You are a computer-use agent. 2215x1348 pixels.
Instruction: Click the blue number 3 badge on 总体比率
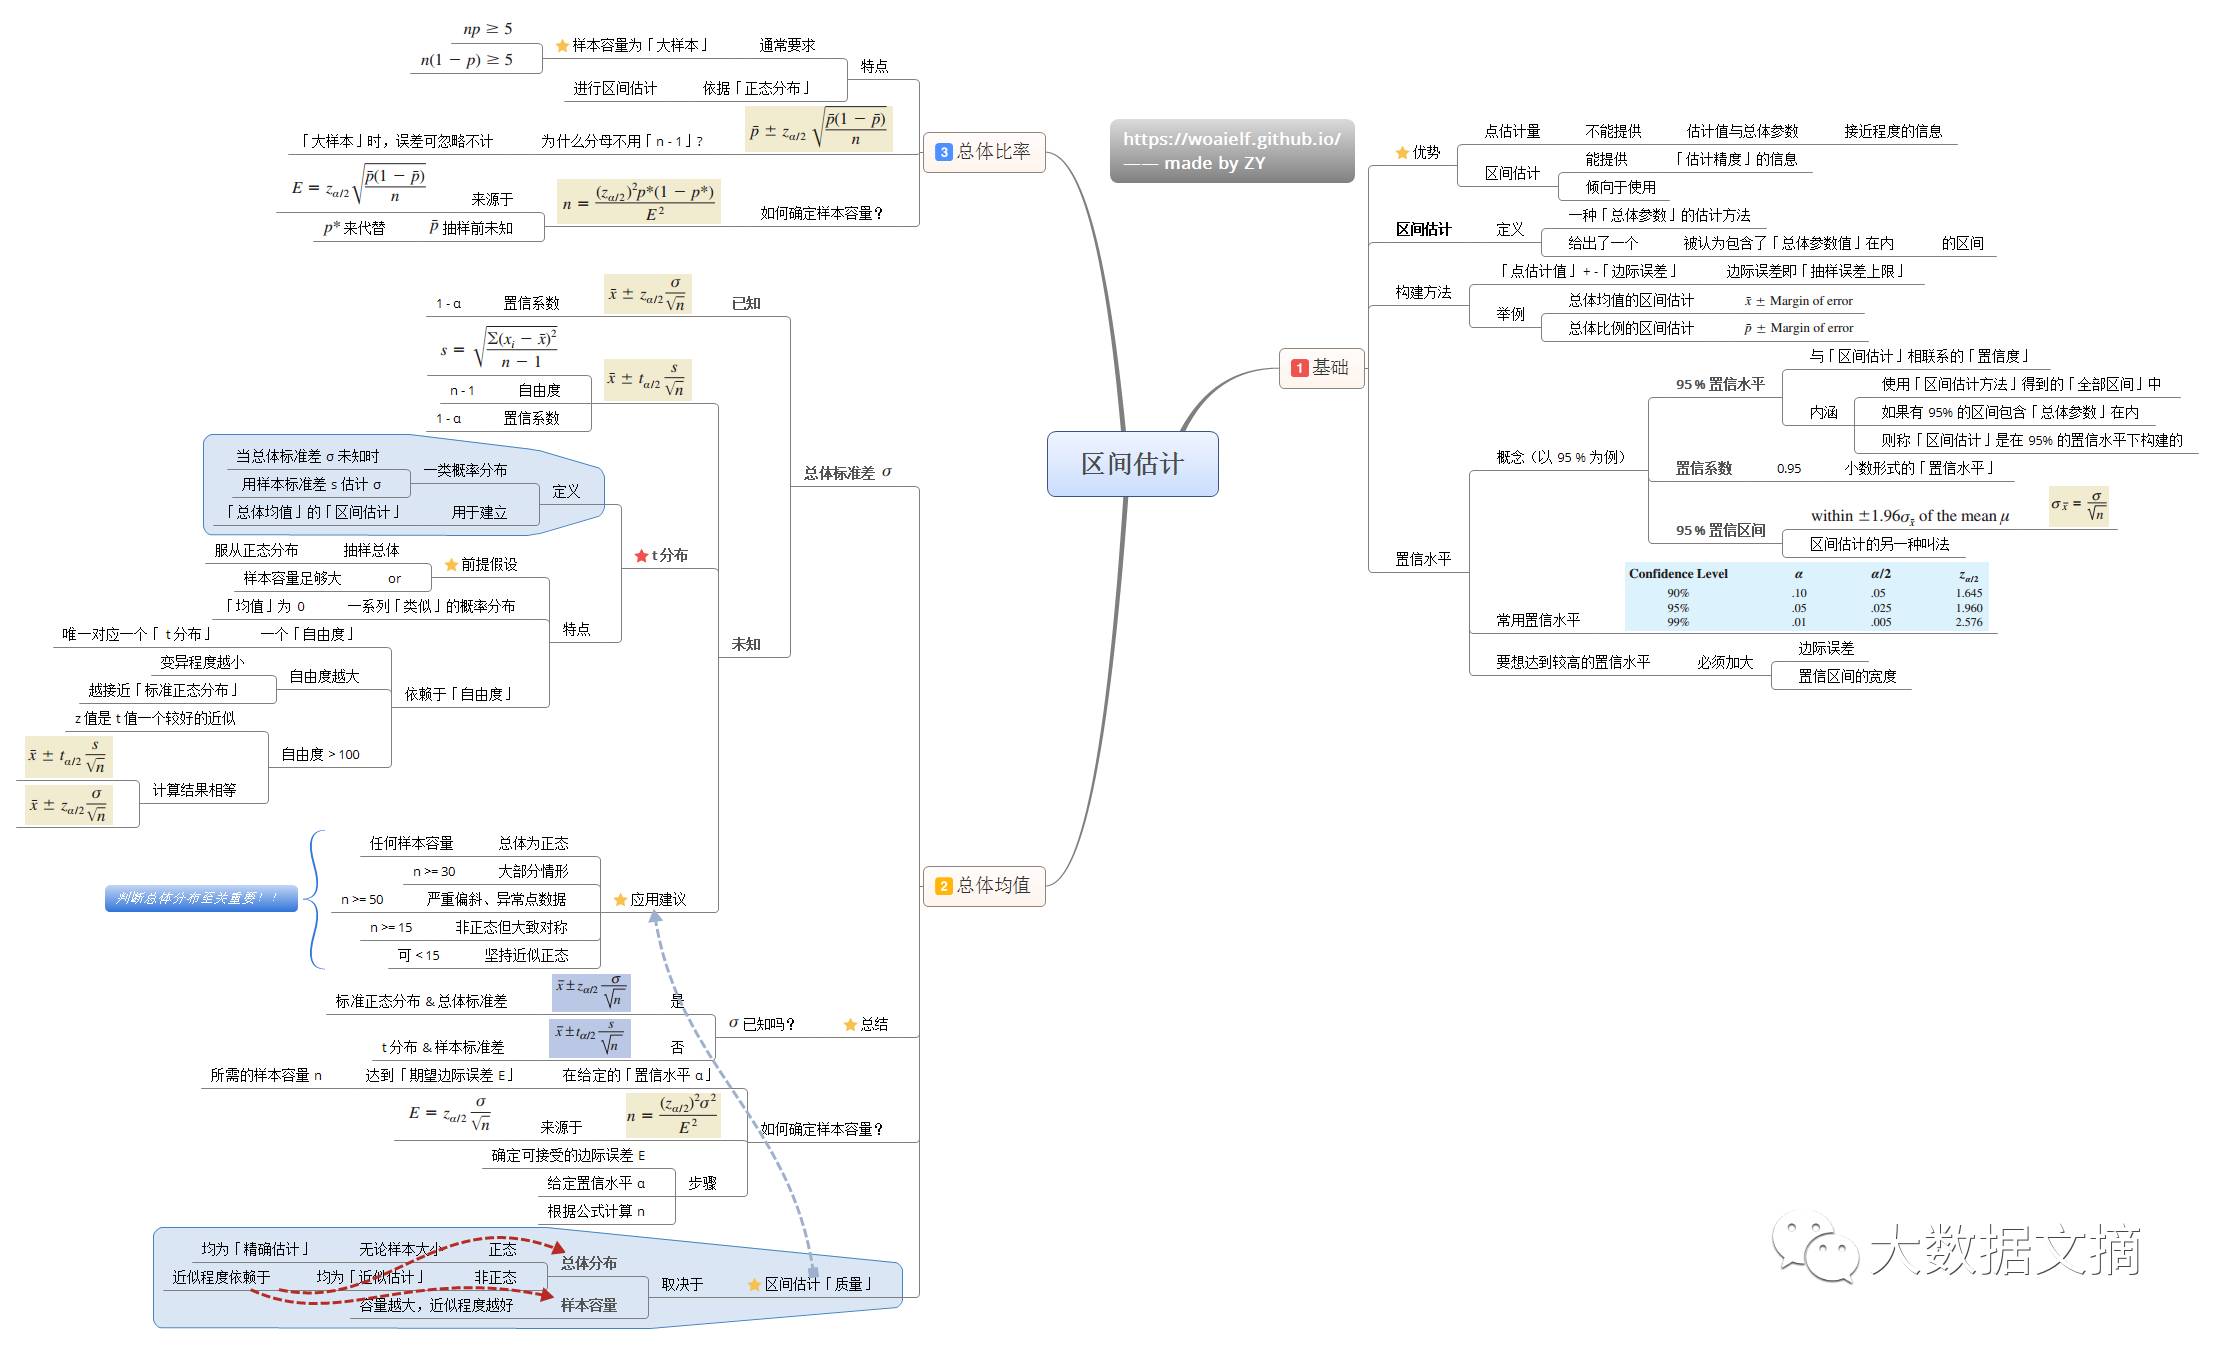[x=943, y=152]
